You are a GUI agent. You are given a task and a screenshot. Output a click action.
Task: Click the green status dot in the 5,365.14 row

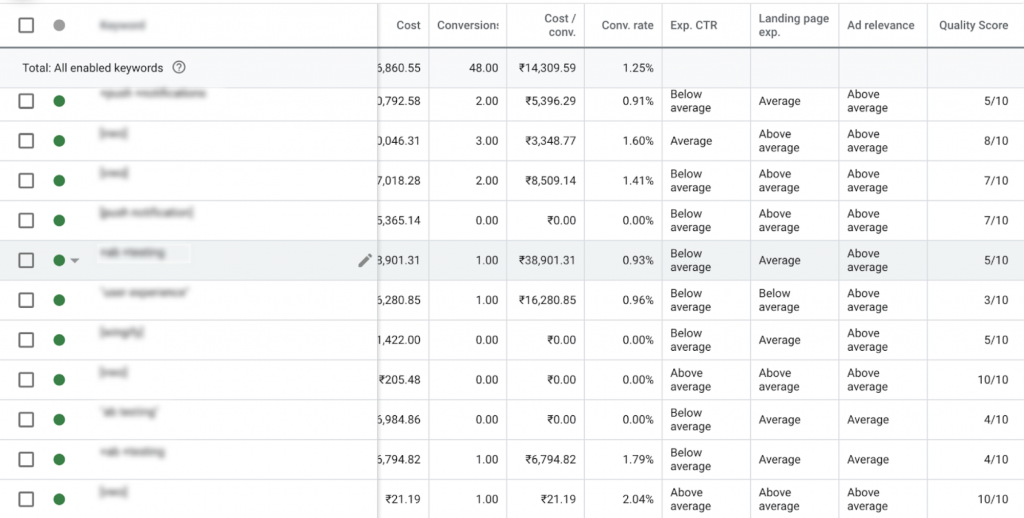pyautogui.click(x=59, y=221)
